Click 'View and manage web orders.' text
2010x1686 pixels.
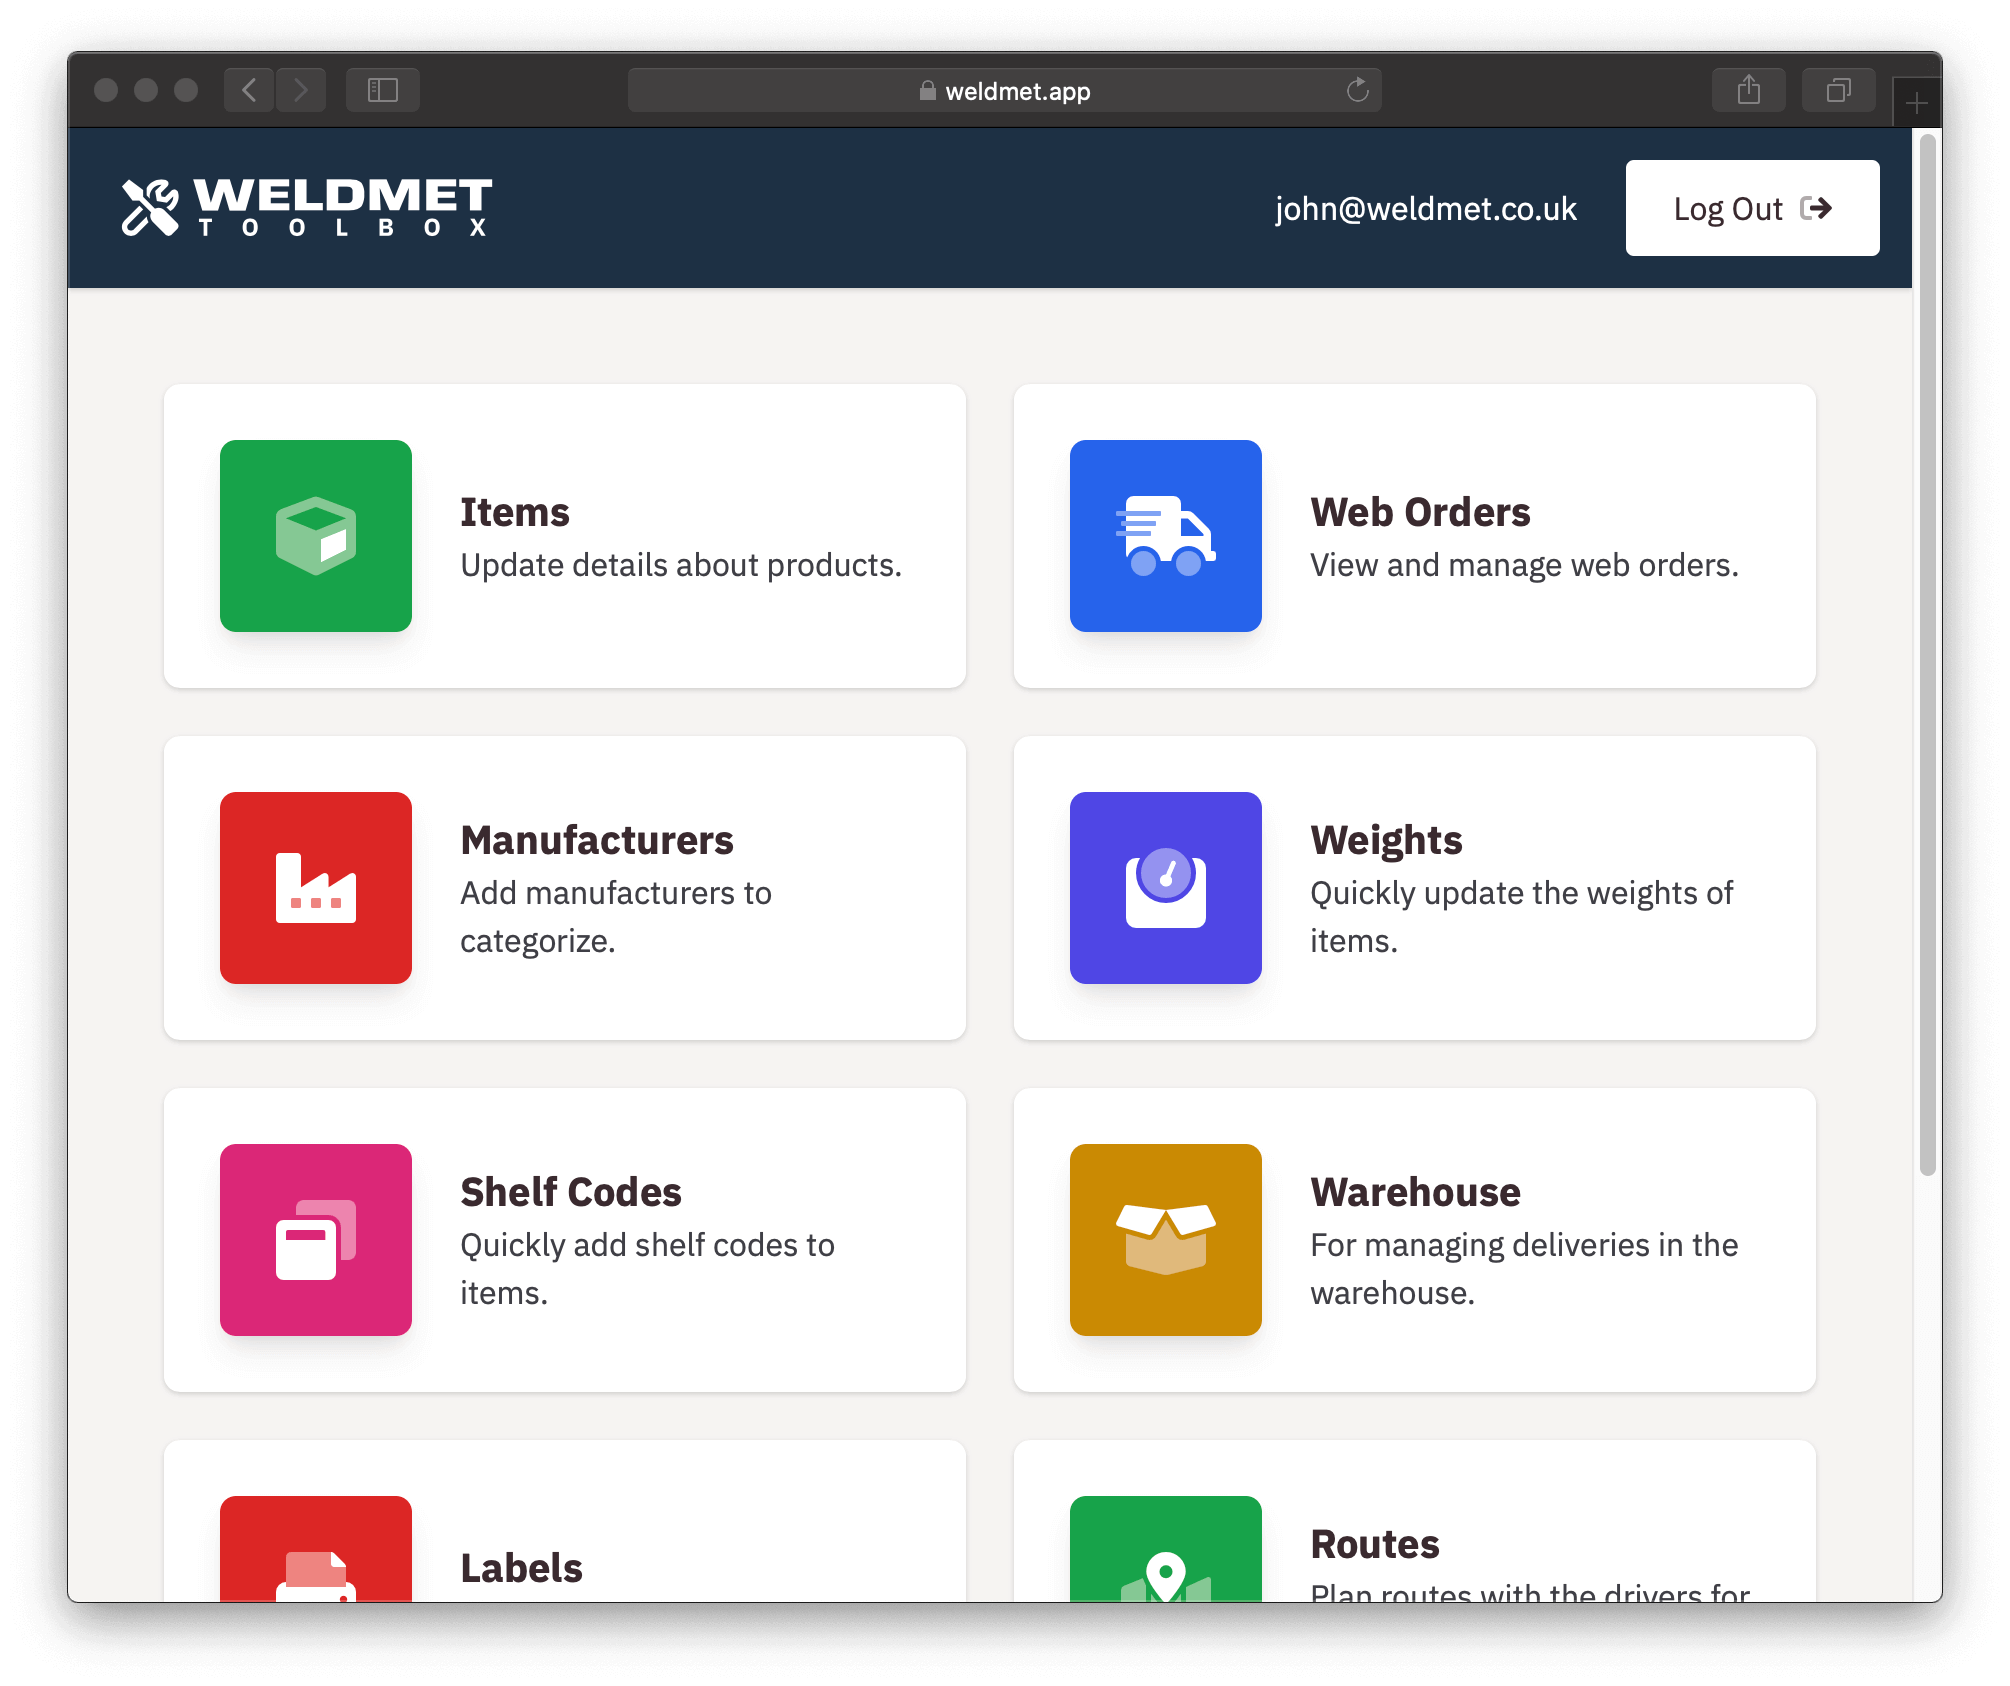point(1525,565)
